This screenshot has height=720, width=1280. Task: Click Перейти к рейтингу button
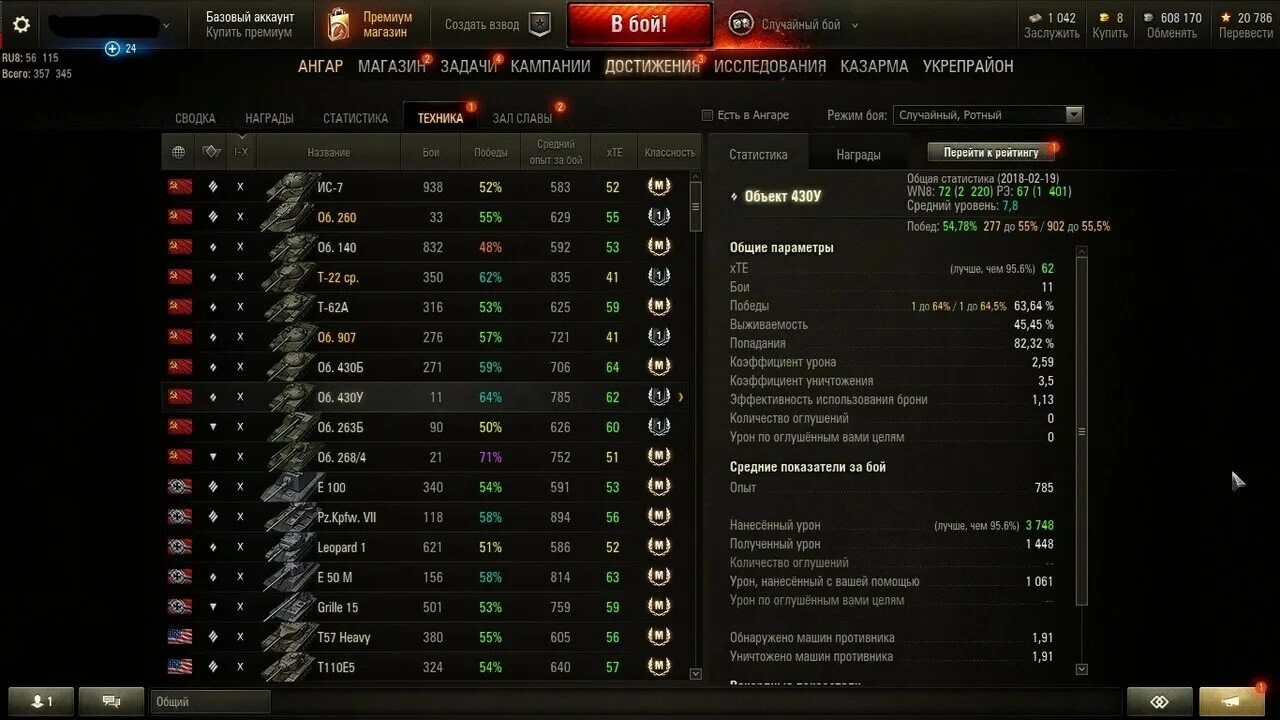(991, 152)
